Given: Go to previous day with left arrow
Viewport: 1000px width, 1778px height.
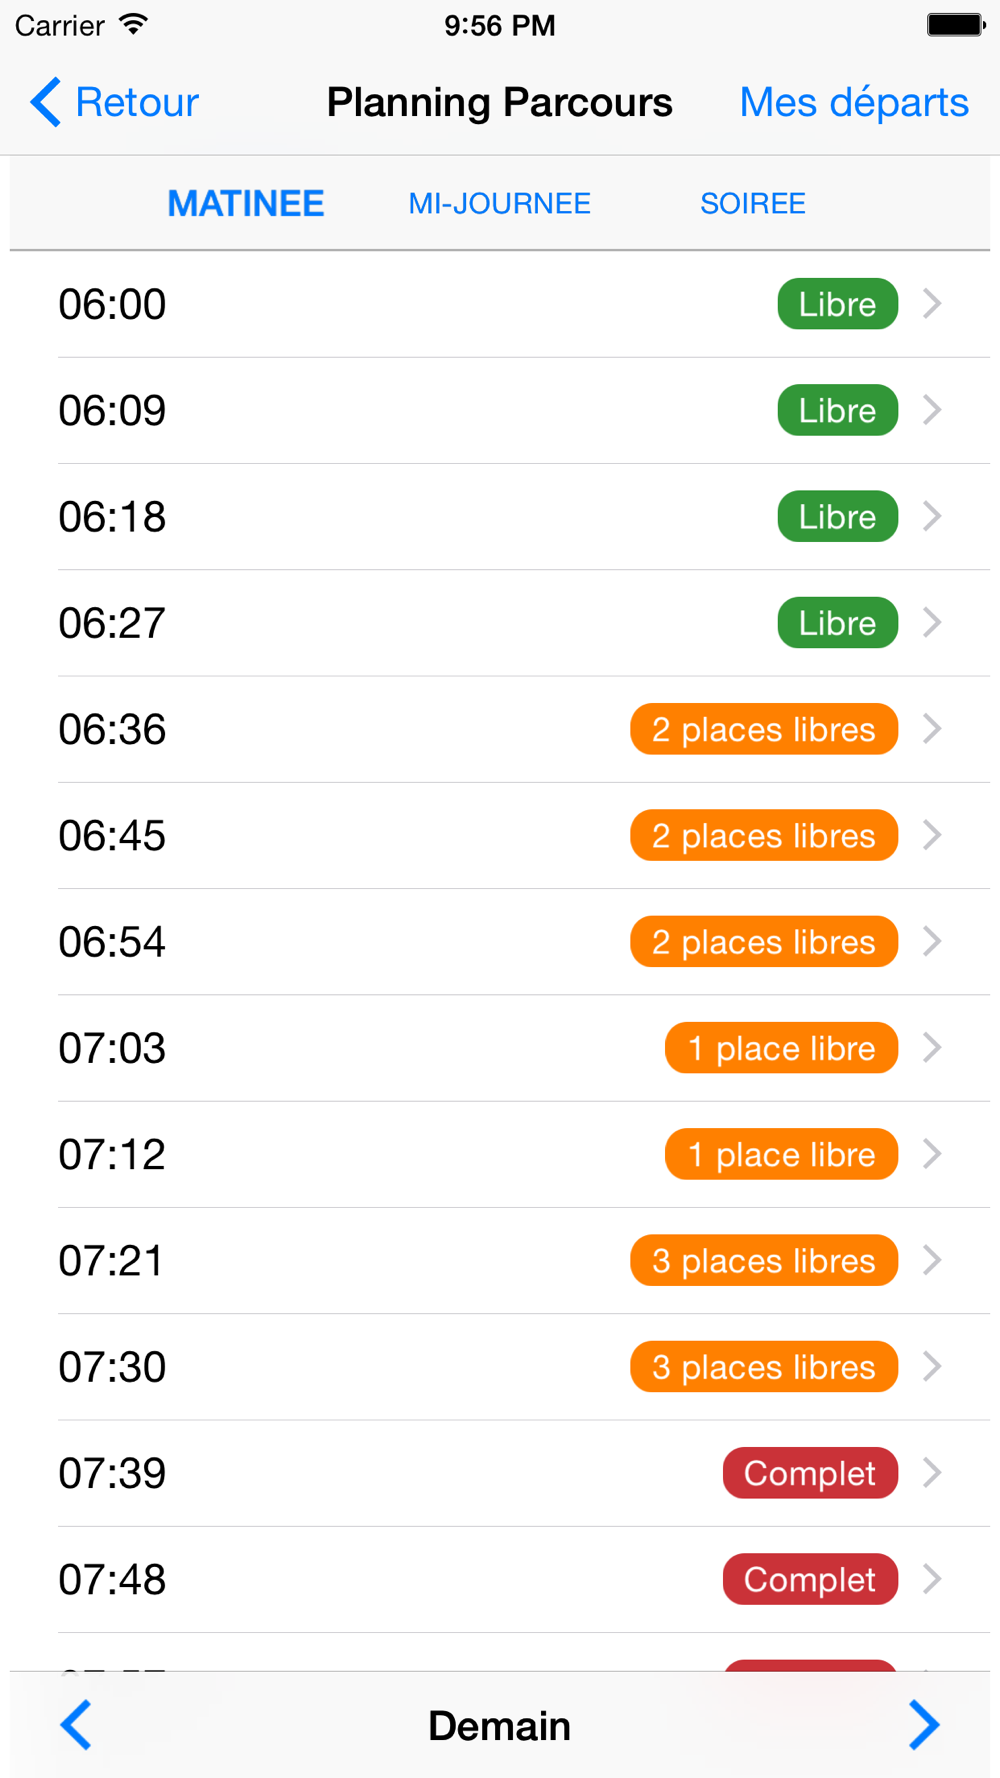Looking at the screenshot, I should (76, 1725).
